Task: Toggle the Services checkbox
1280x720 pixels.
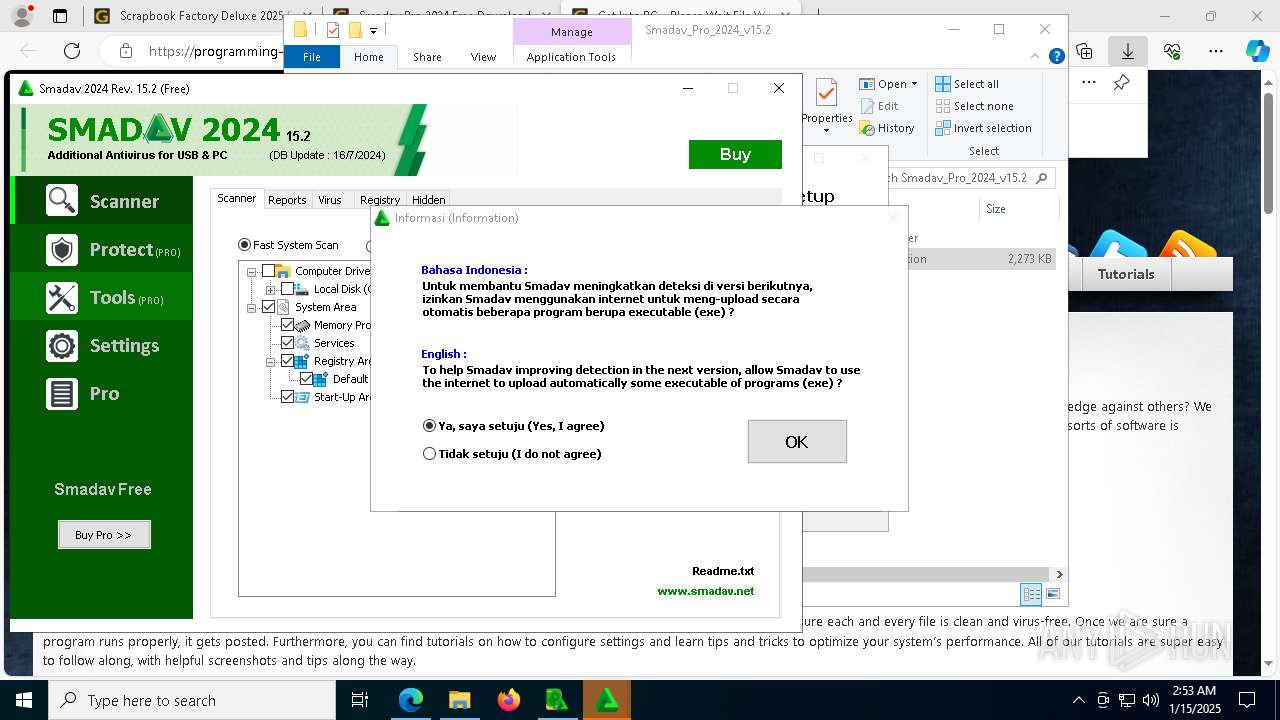Action: point(287,343)
